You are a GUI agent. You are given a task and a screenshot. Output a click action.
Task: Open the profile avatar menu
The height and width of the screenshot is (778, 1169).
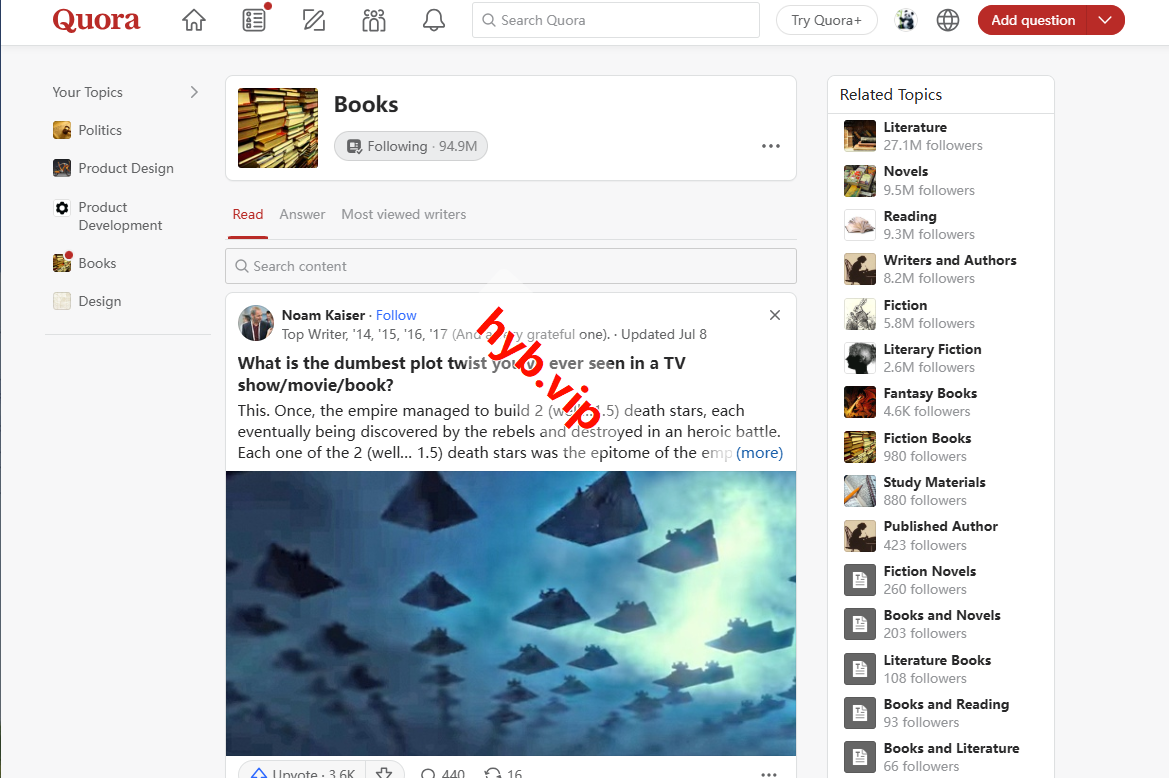[906, 20]
